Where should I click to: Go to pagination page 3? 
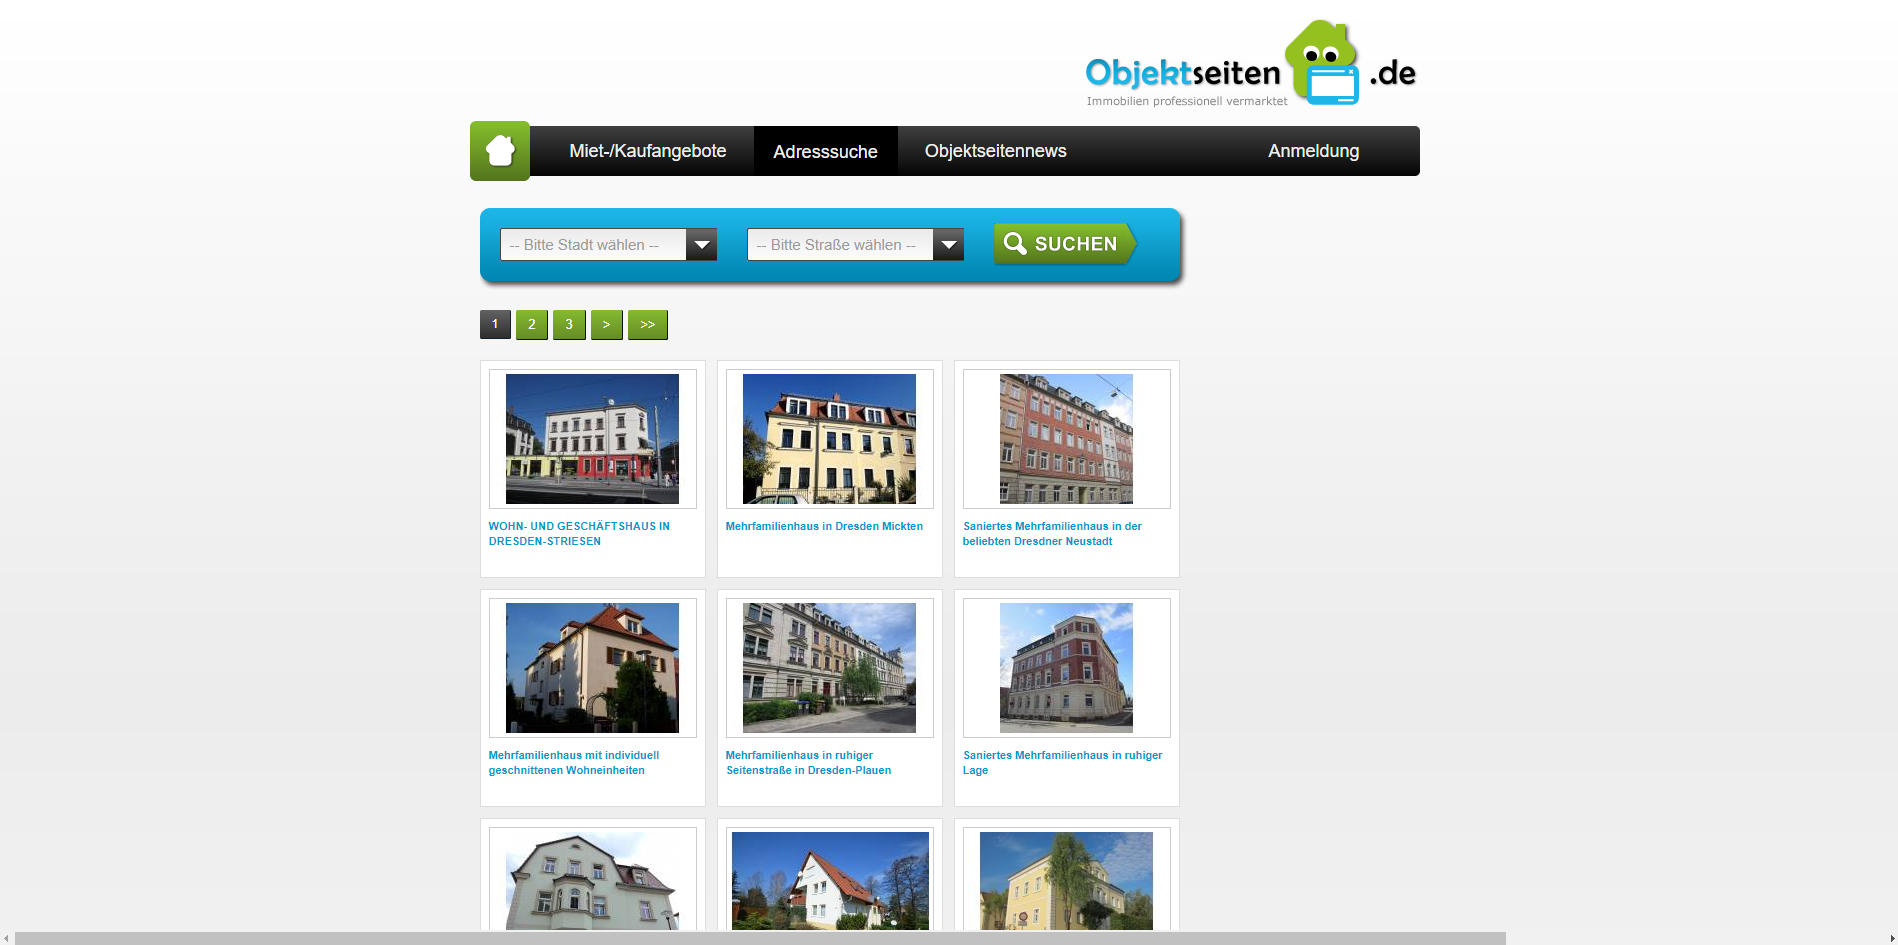click(569, 324)
